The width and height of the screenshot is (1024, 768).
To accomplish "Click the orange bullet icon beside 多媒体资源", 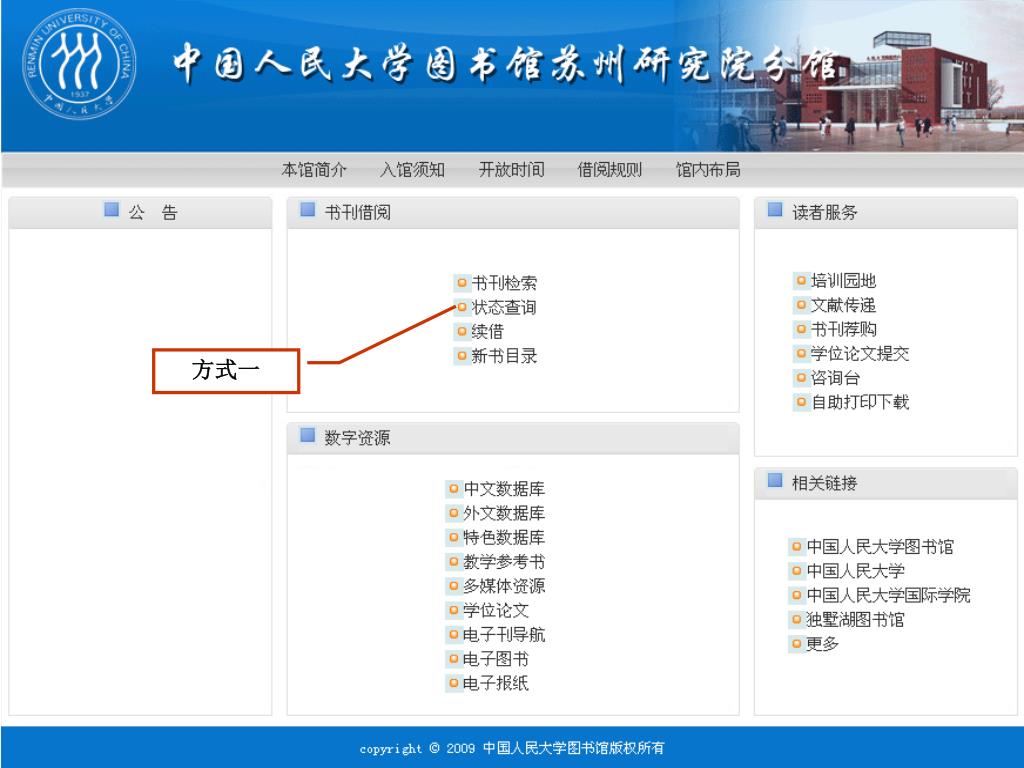I will point(454,586).
